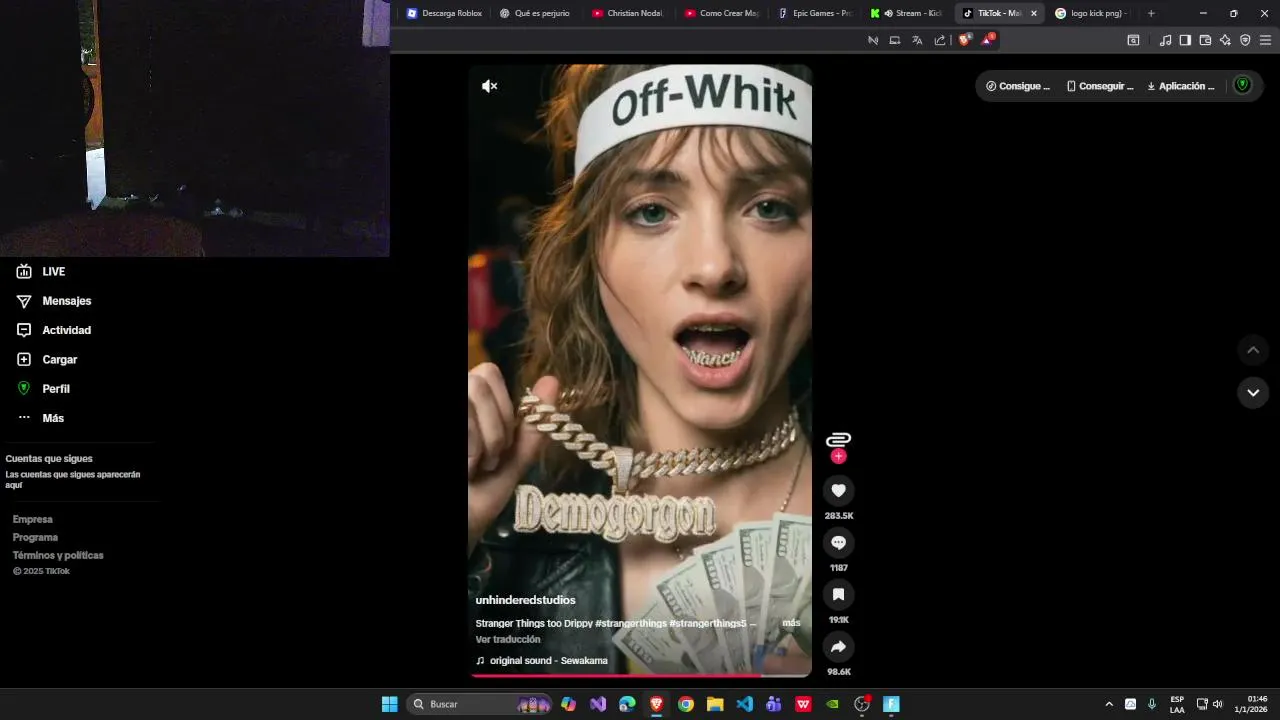
Task: Open Microsoft Edge from the taskbar
Action: [x=627, y=704]
